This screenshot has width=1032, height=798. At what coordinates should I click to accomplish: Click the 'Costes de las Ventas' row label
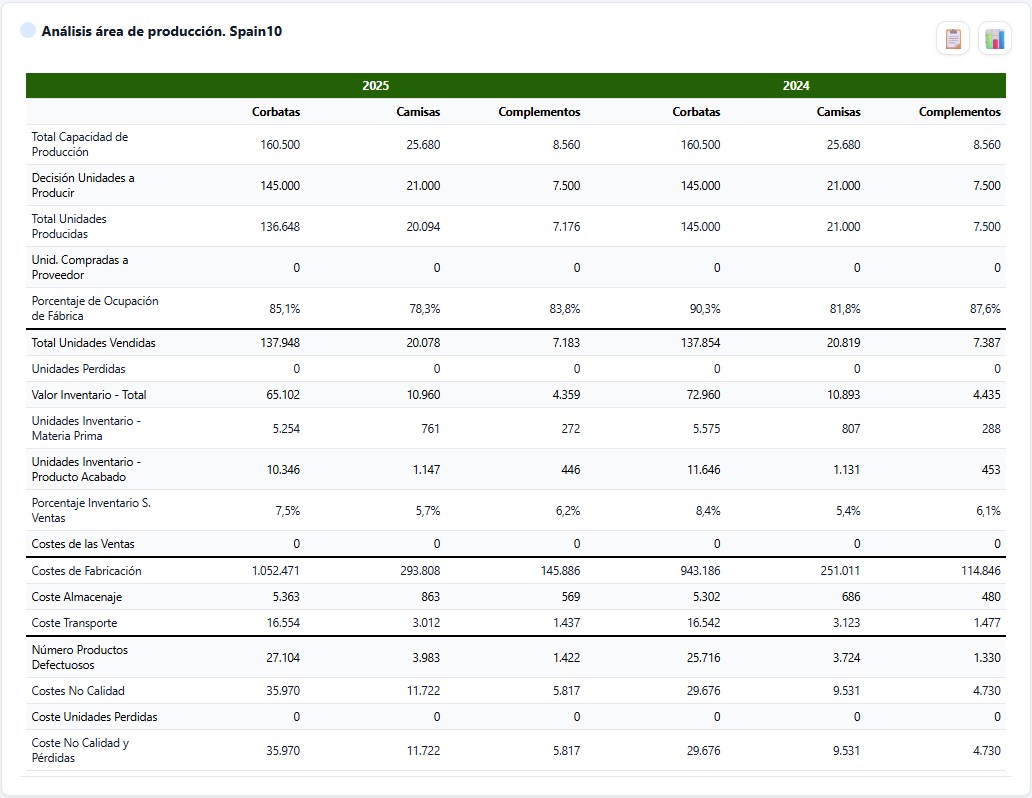coord(83,544)
